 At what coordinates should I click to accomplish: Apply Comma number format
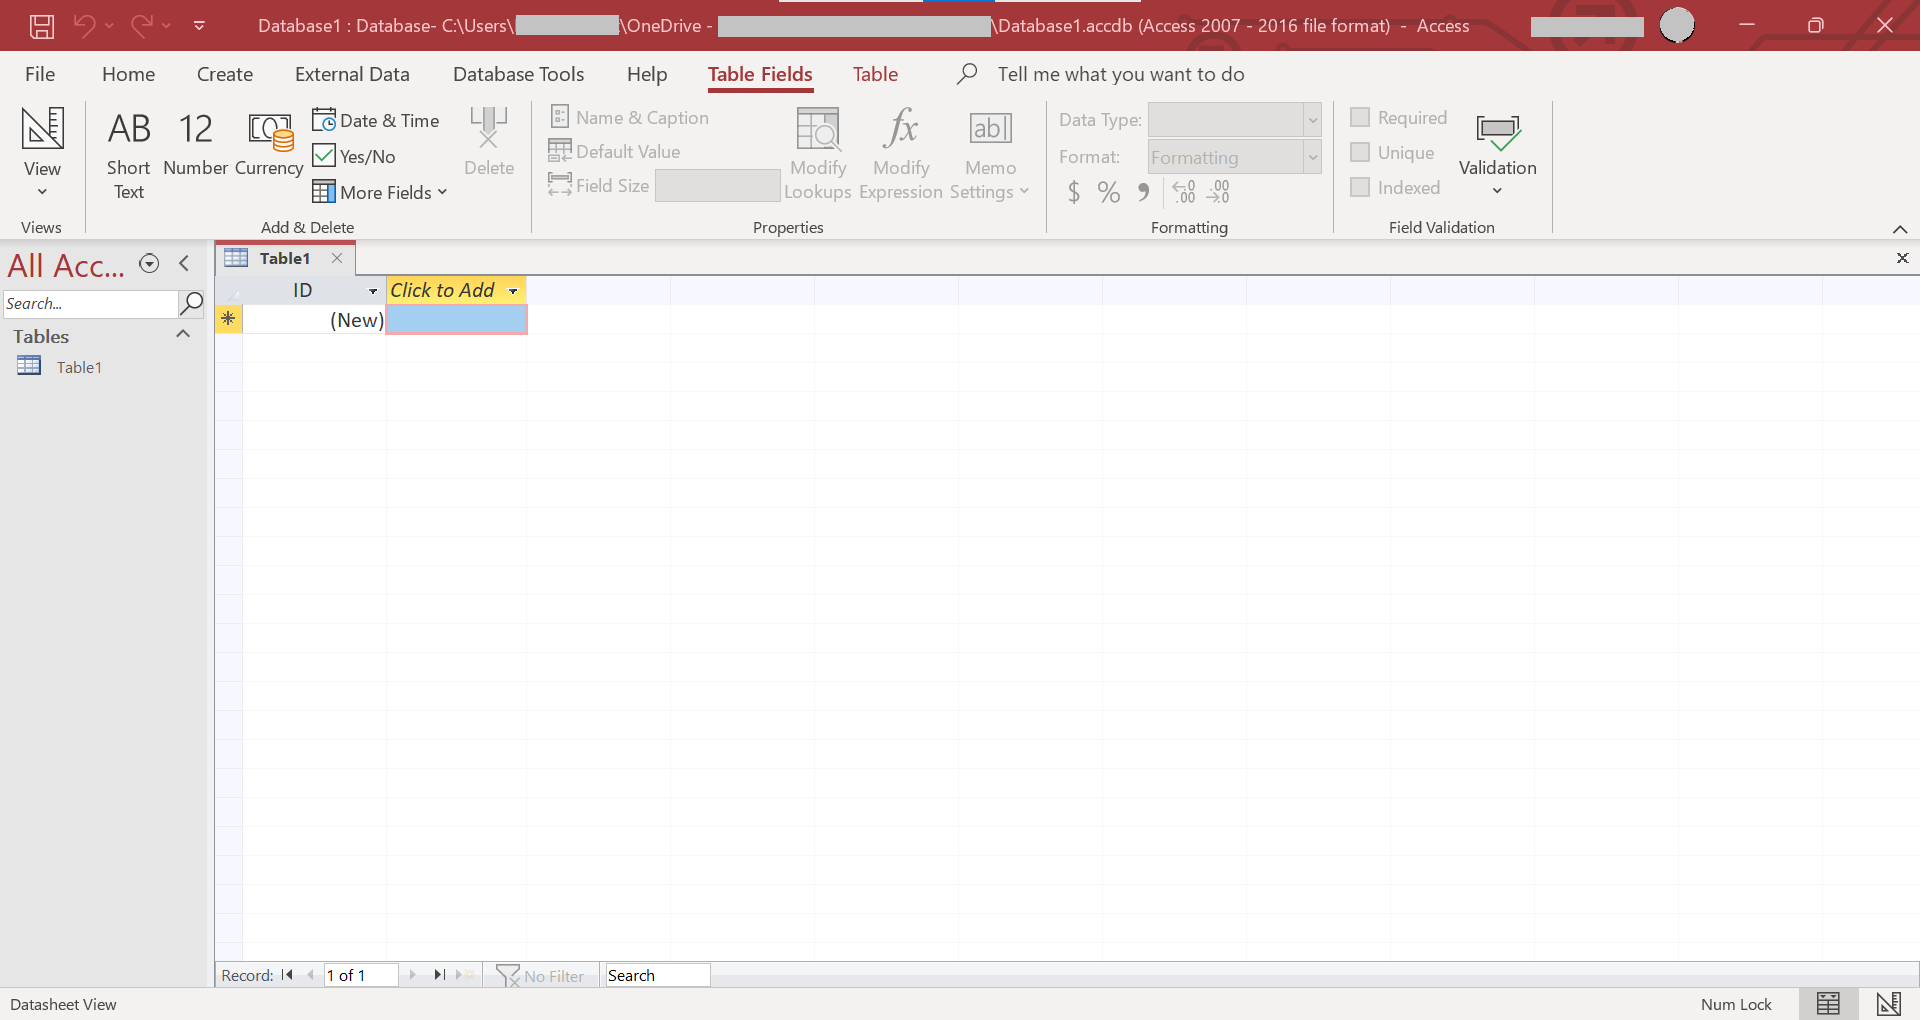click(x=1143, y=192)
